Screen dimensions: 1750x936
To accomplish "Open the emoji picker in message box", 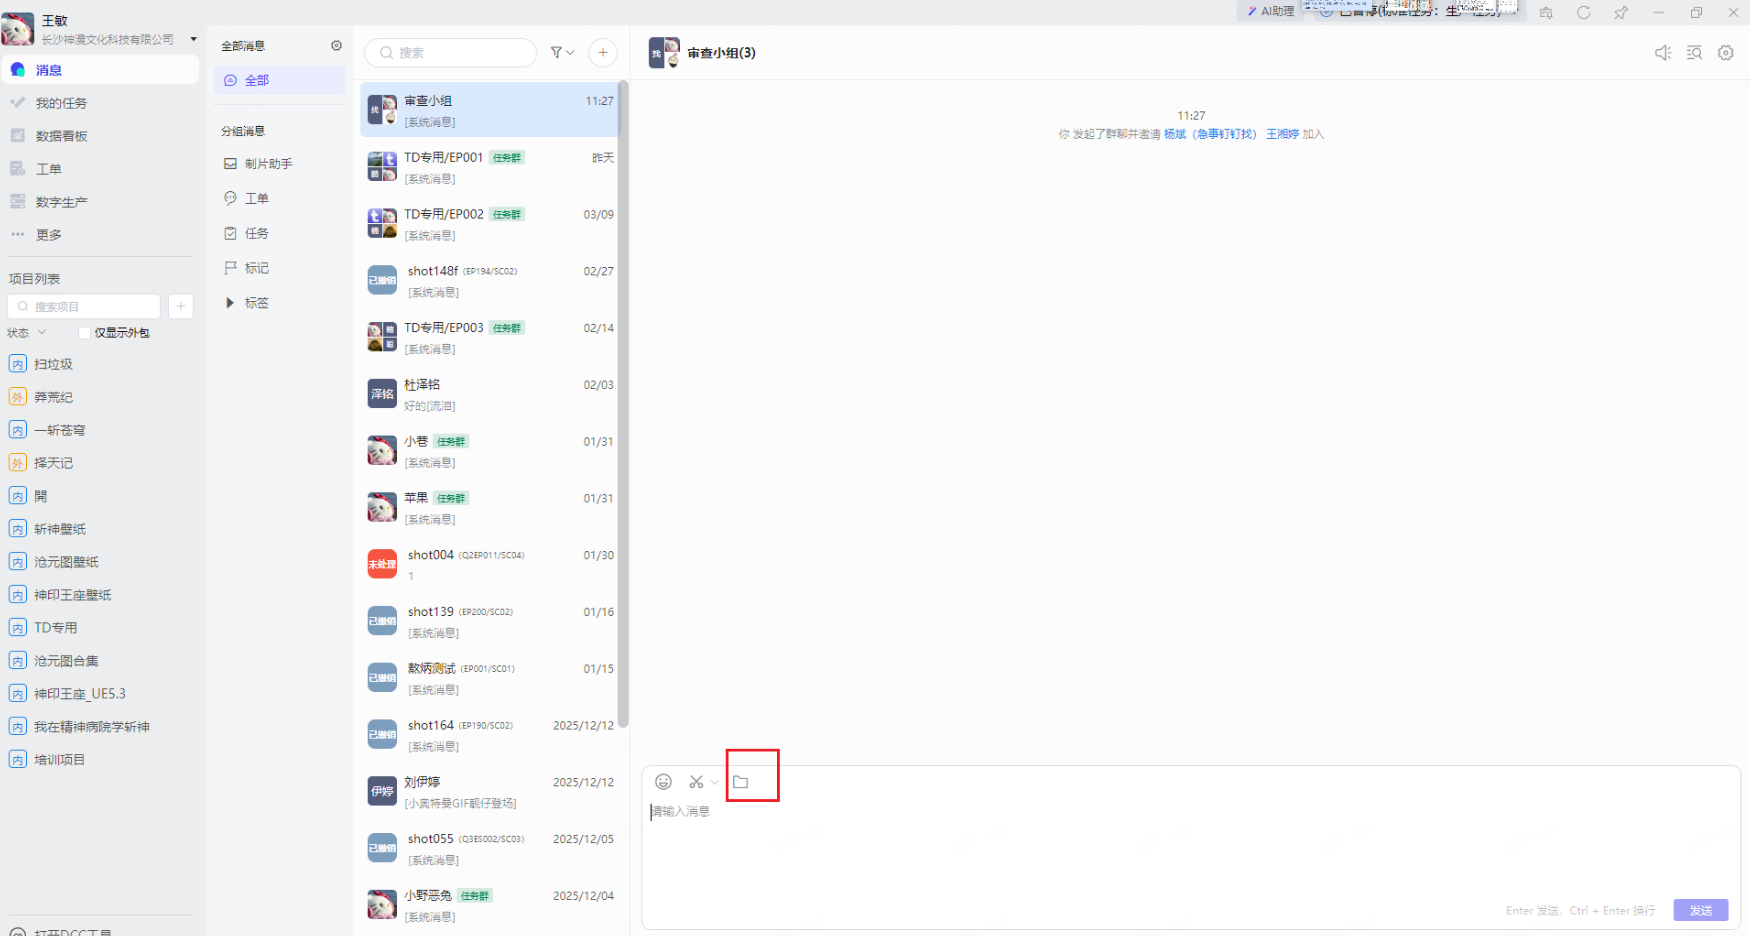I will (x=663, y=782).
